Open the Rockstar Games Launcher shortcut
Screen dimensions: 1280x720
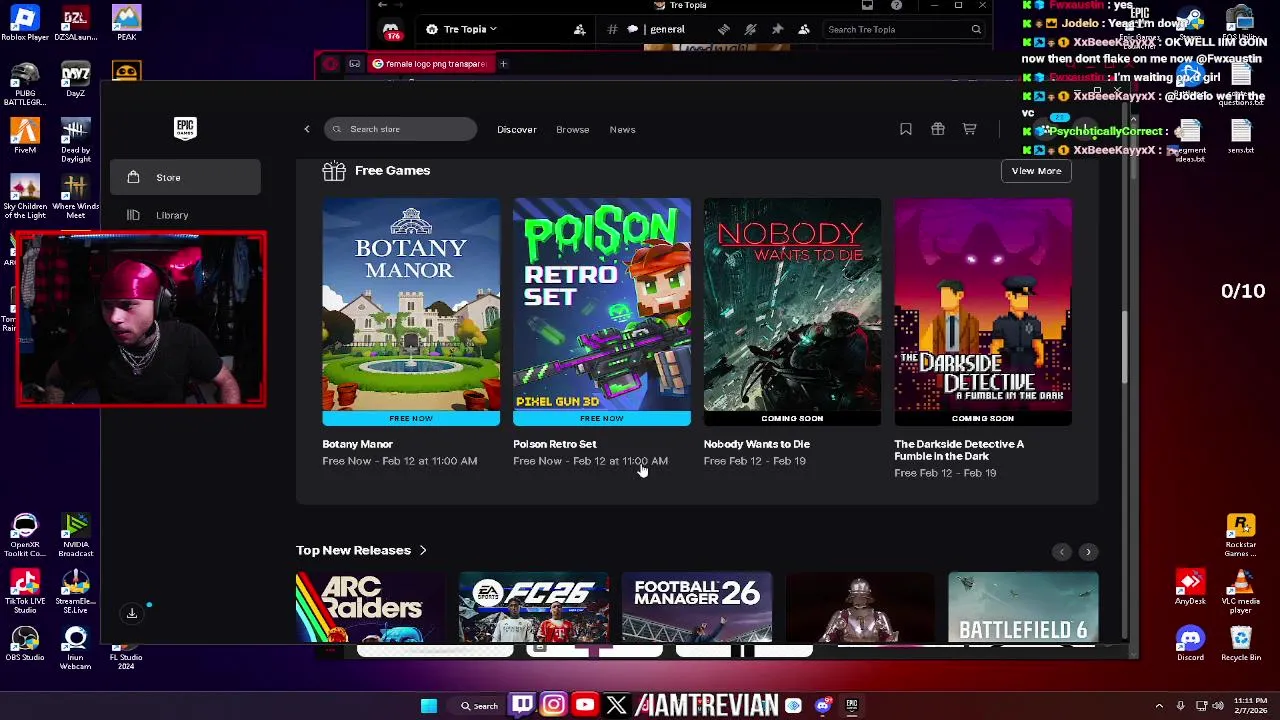1241,536
